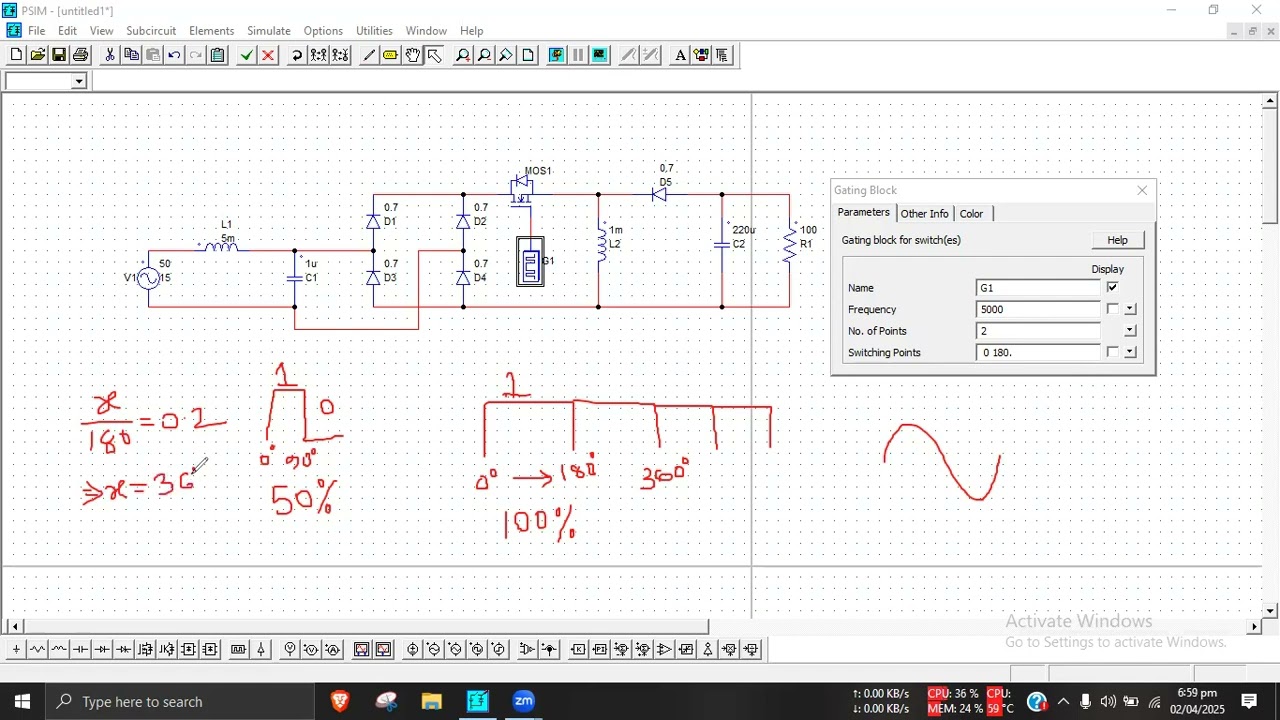Viewport: 1280px width, 720px height.
Task: Click the Fit to Page icon
Action: pyautogui.click(x=528, y=55)
